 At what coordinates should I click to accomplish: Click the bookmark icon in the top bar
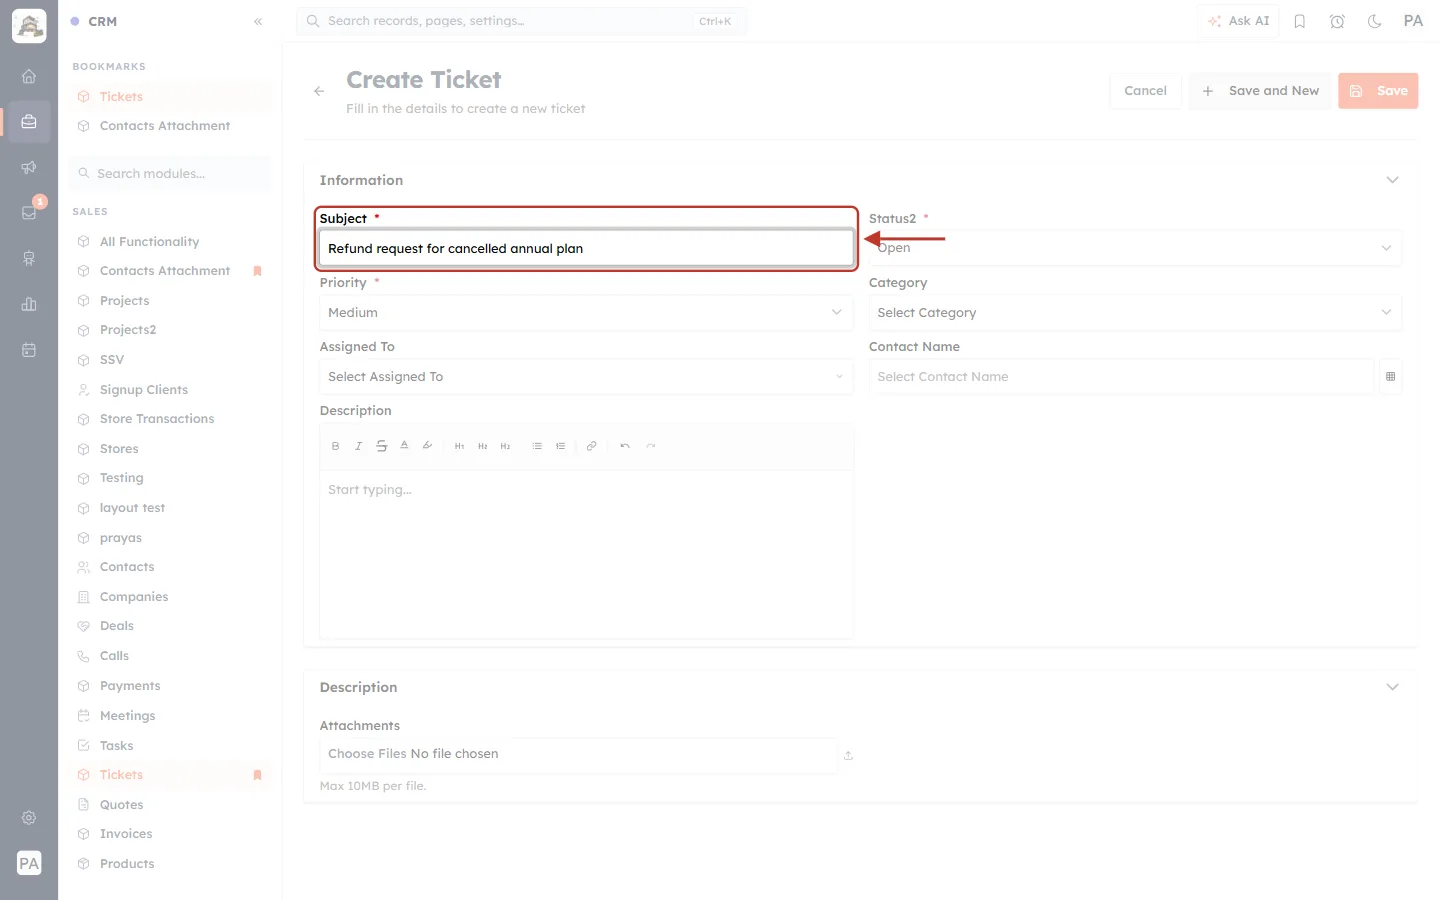[x=1300, y=21]
